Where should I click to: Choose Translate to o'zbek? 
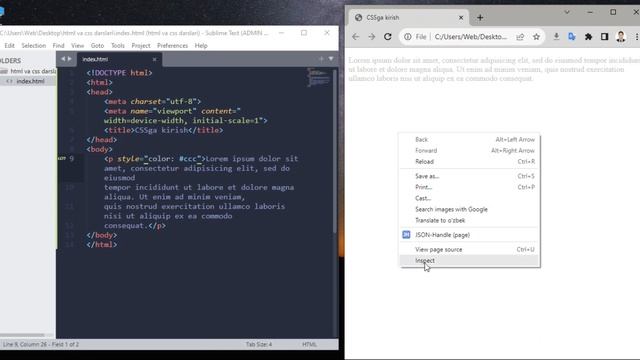click(469, 220)
